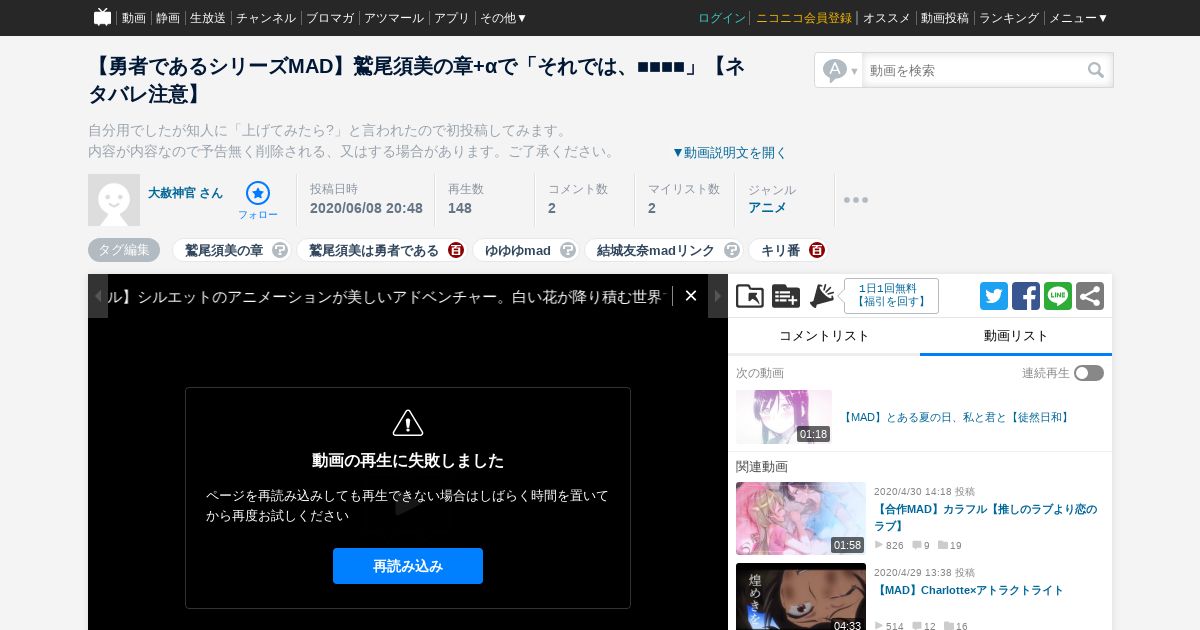Share on Facebook icon

point(1026,296)
